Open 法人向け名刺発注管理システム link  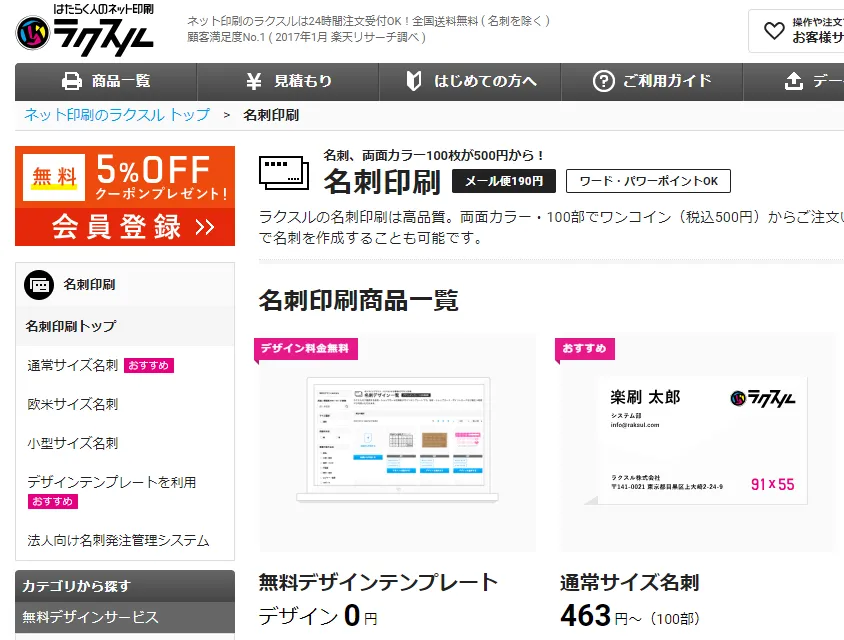point(118,540)
